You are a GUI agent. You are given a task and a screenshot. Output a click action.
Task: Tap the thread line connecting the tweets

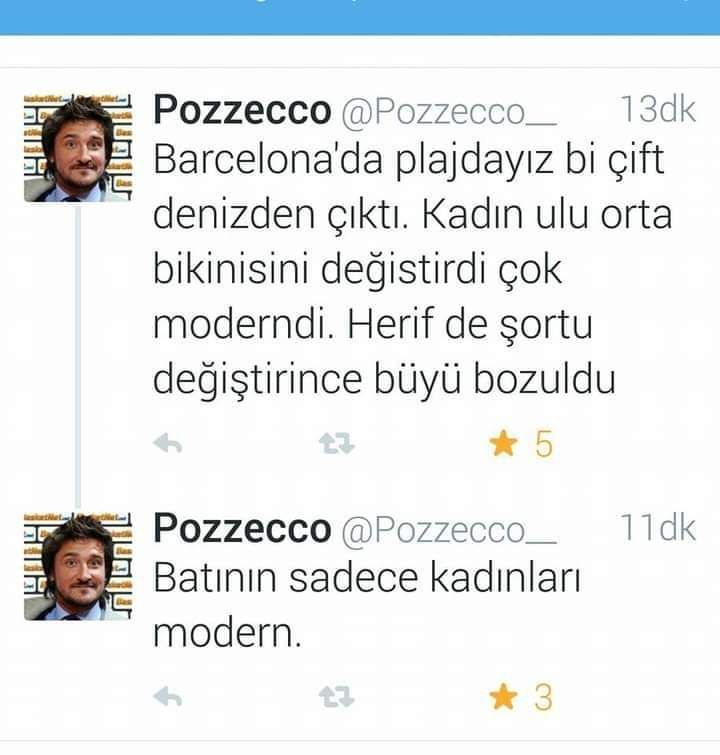pos(78,356)
